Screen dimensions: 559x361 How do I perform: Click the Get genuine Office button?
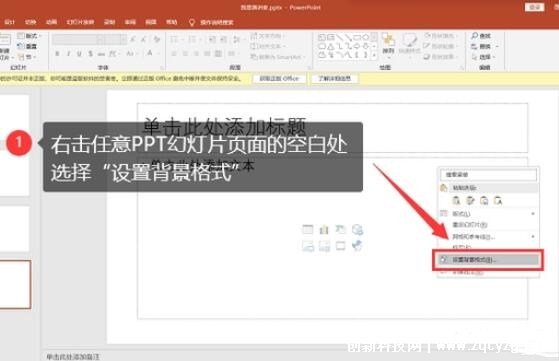click(x=279, y=78)
